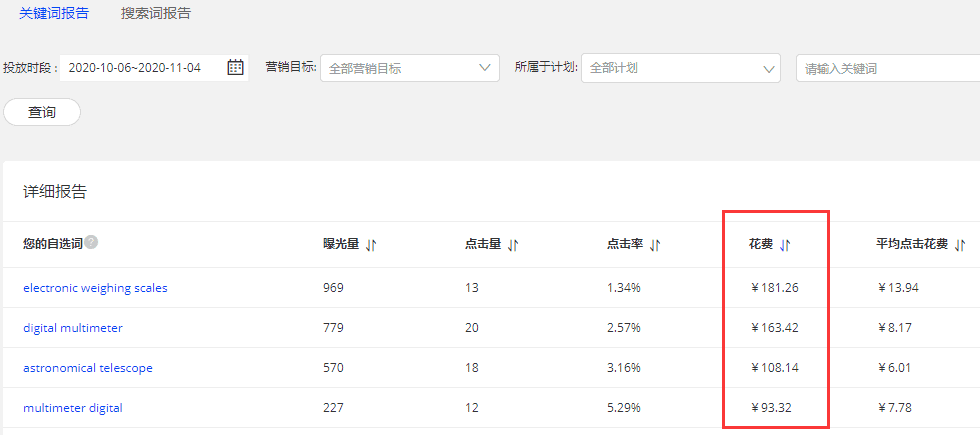
Task: Select click count 12 in the multimeter digital row
Action: [x=471, y=408]
